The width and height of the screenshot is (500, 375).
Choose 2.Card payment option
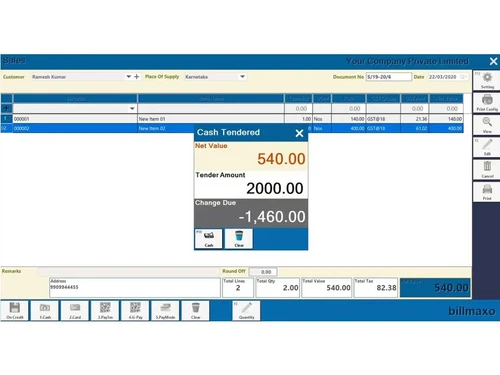(x=75, y=311)
